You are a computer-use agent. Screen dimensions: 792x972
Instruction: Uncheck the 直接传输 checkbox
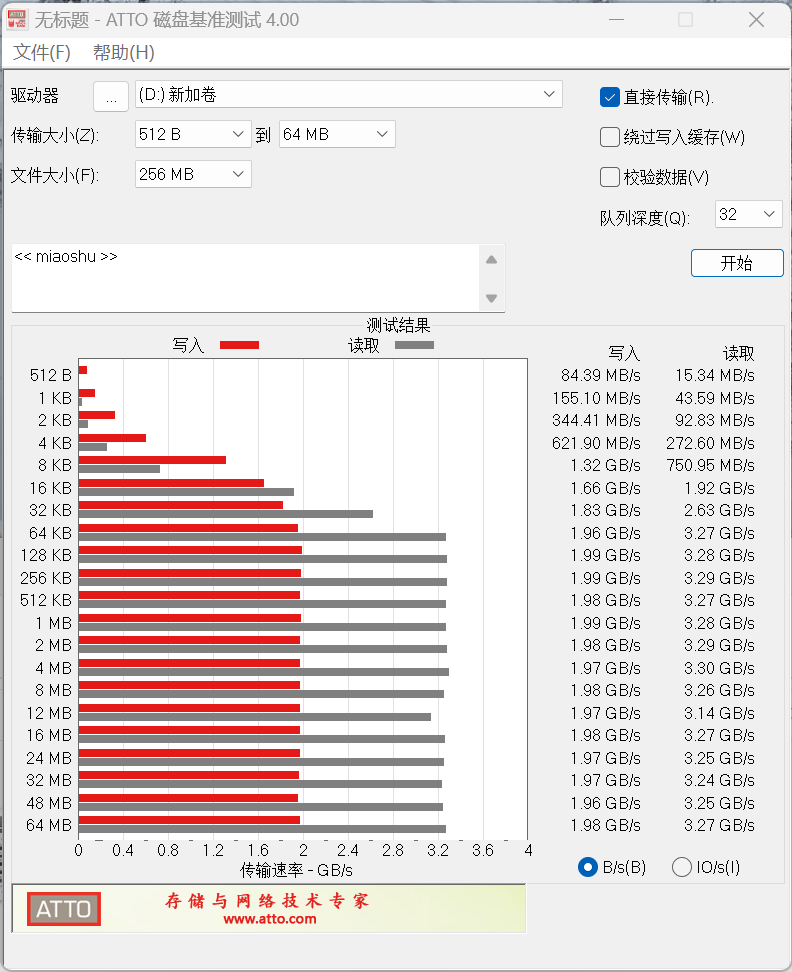point(610,97)
